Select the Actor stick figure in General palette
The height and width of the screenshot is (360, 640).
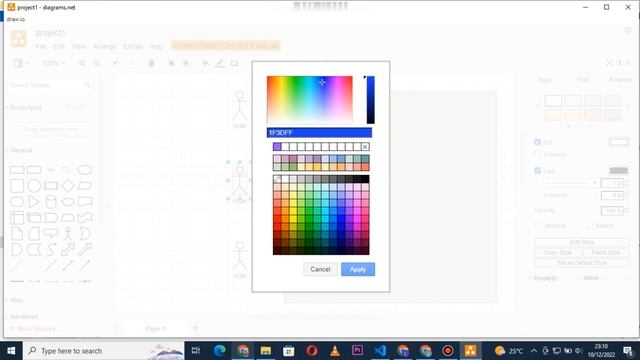(68, 233)
